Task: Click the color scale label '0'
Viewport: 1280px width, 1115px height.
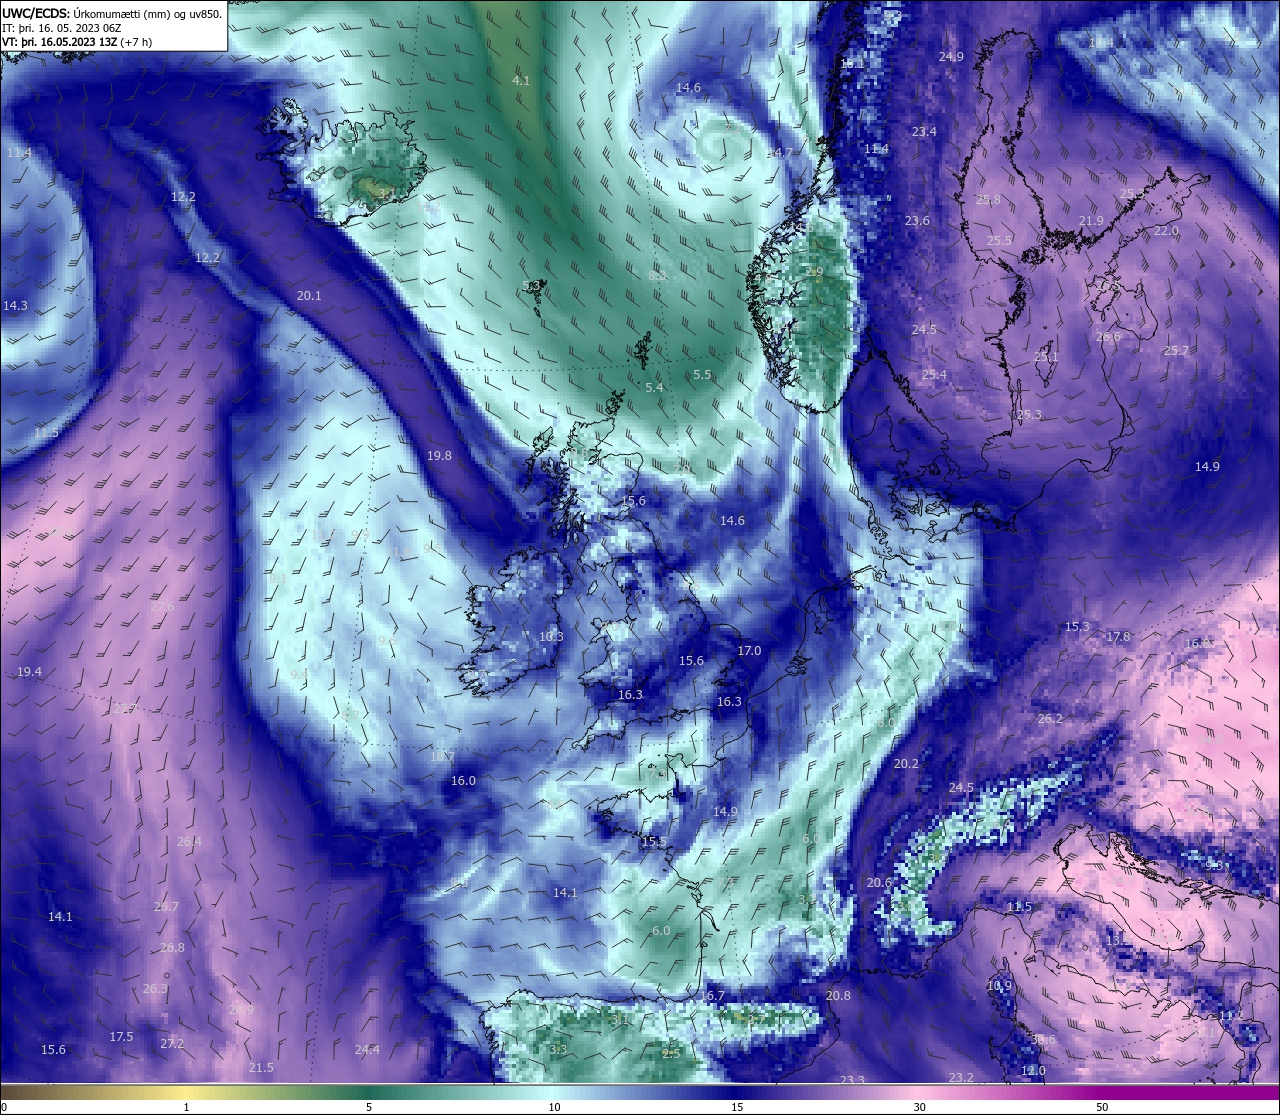Action: click(x=3, y=1107)
